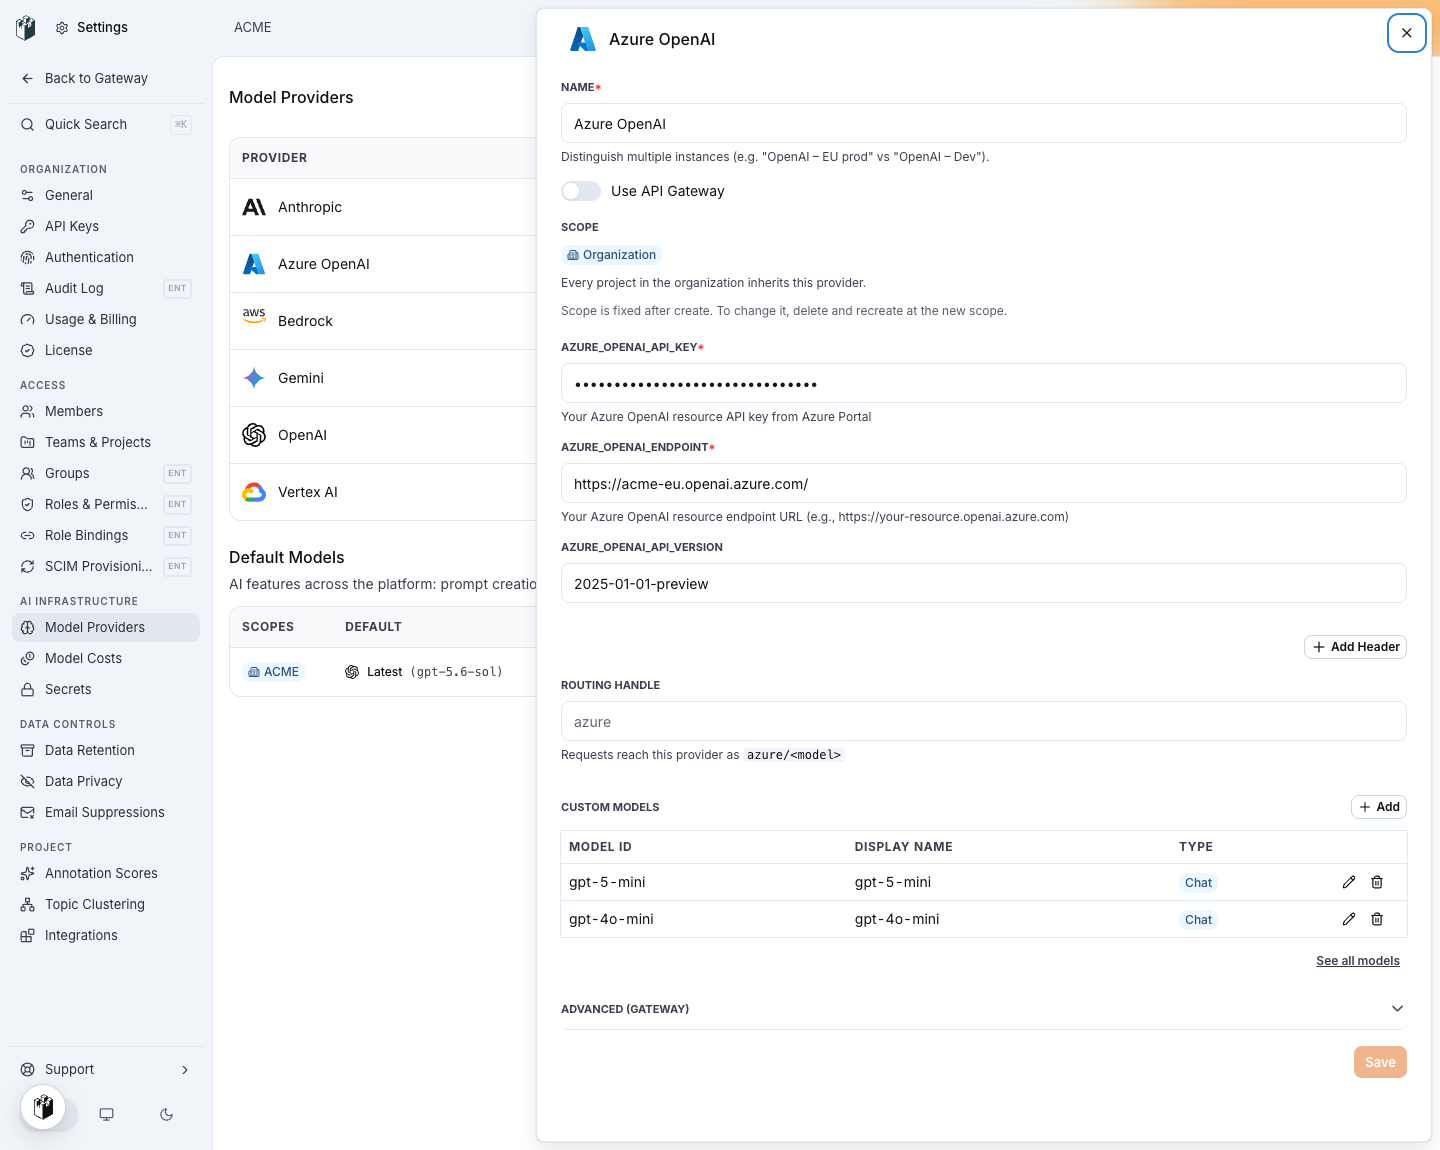Click the Add Header button

click(1355, 647)
